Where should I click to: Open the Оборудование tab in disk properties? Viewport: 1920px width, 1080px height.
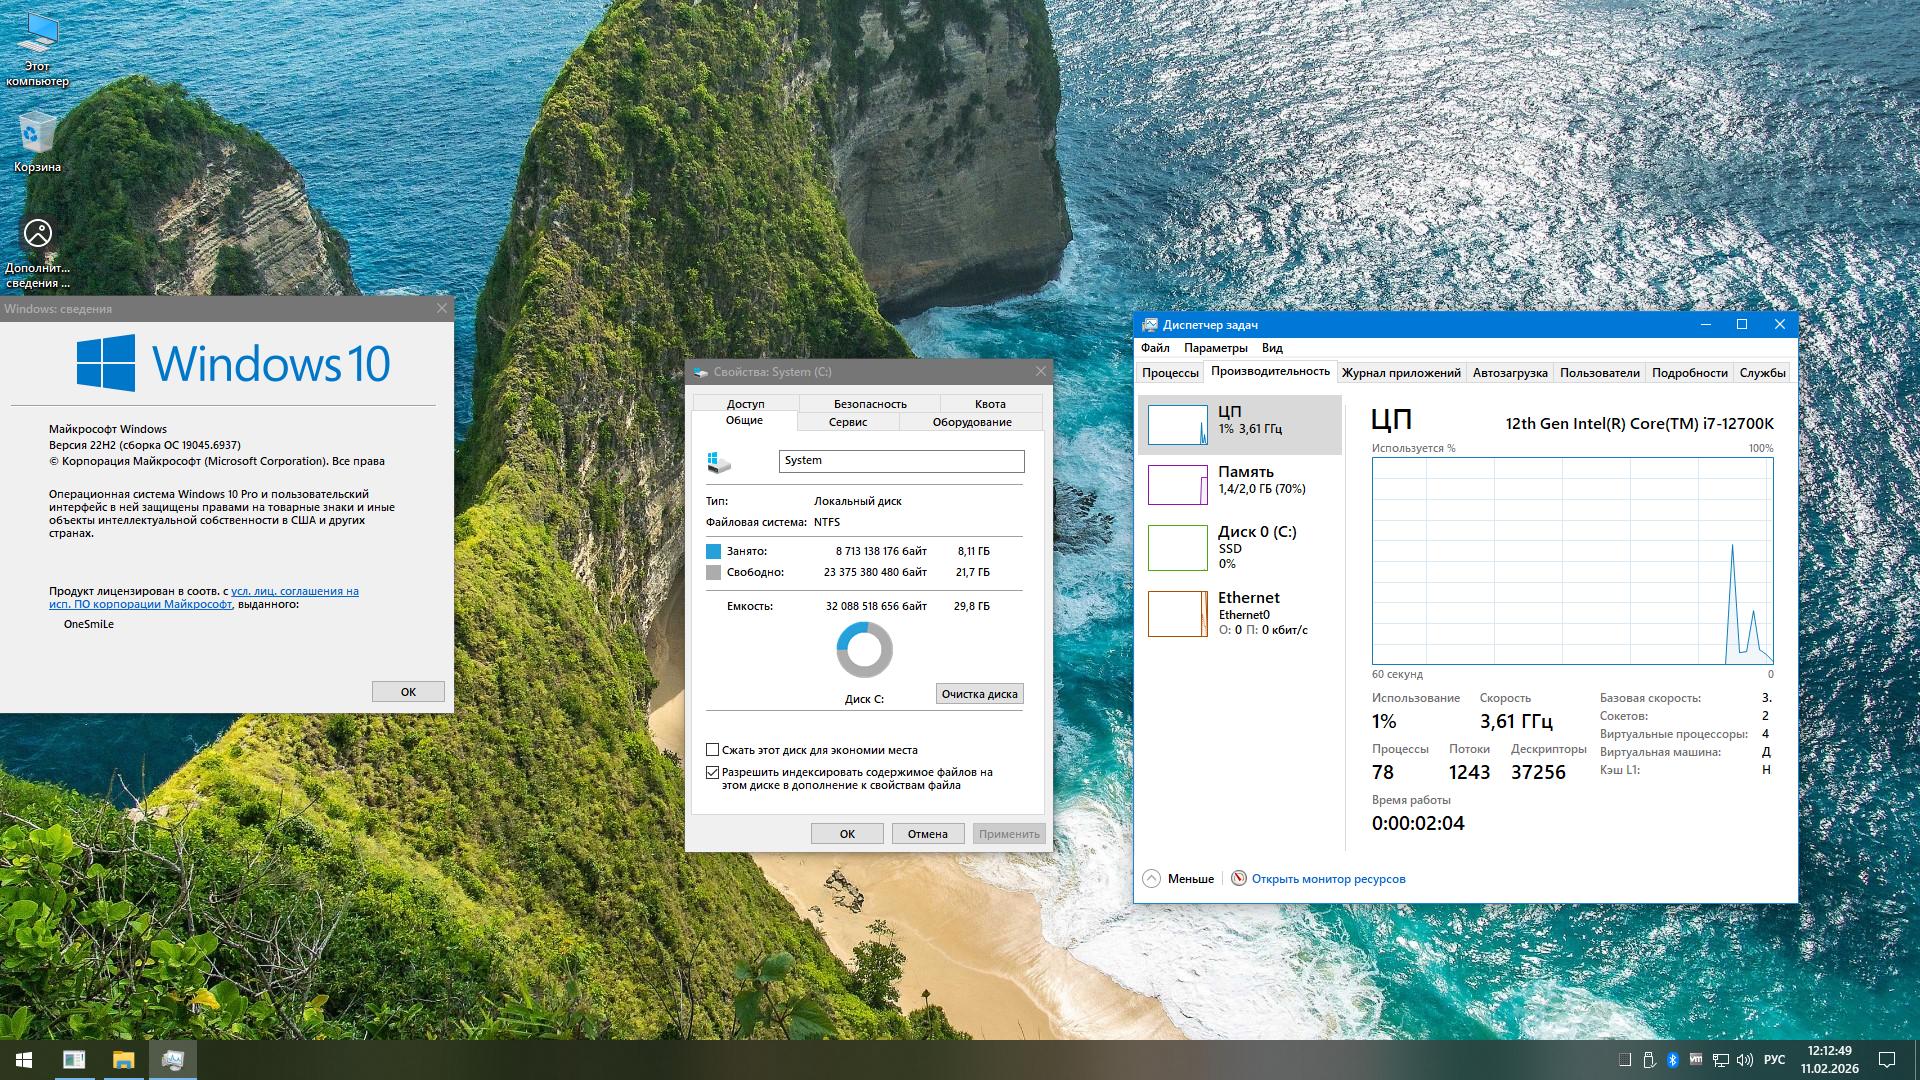tap(971, 422)
